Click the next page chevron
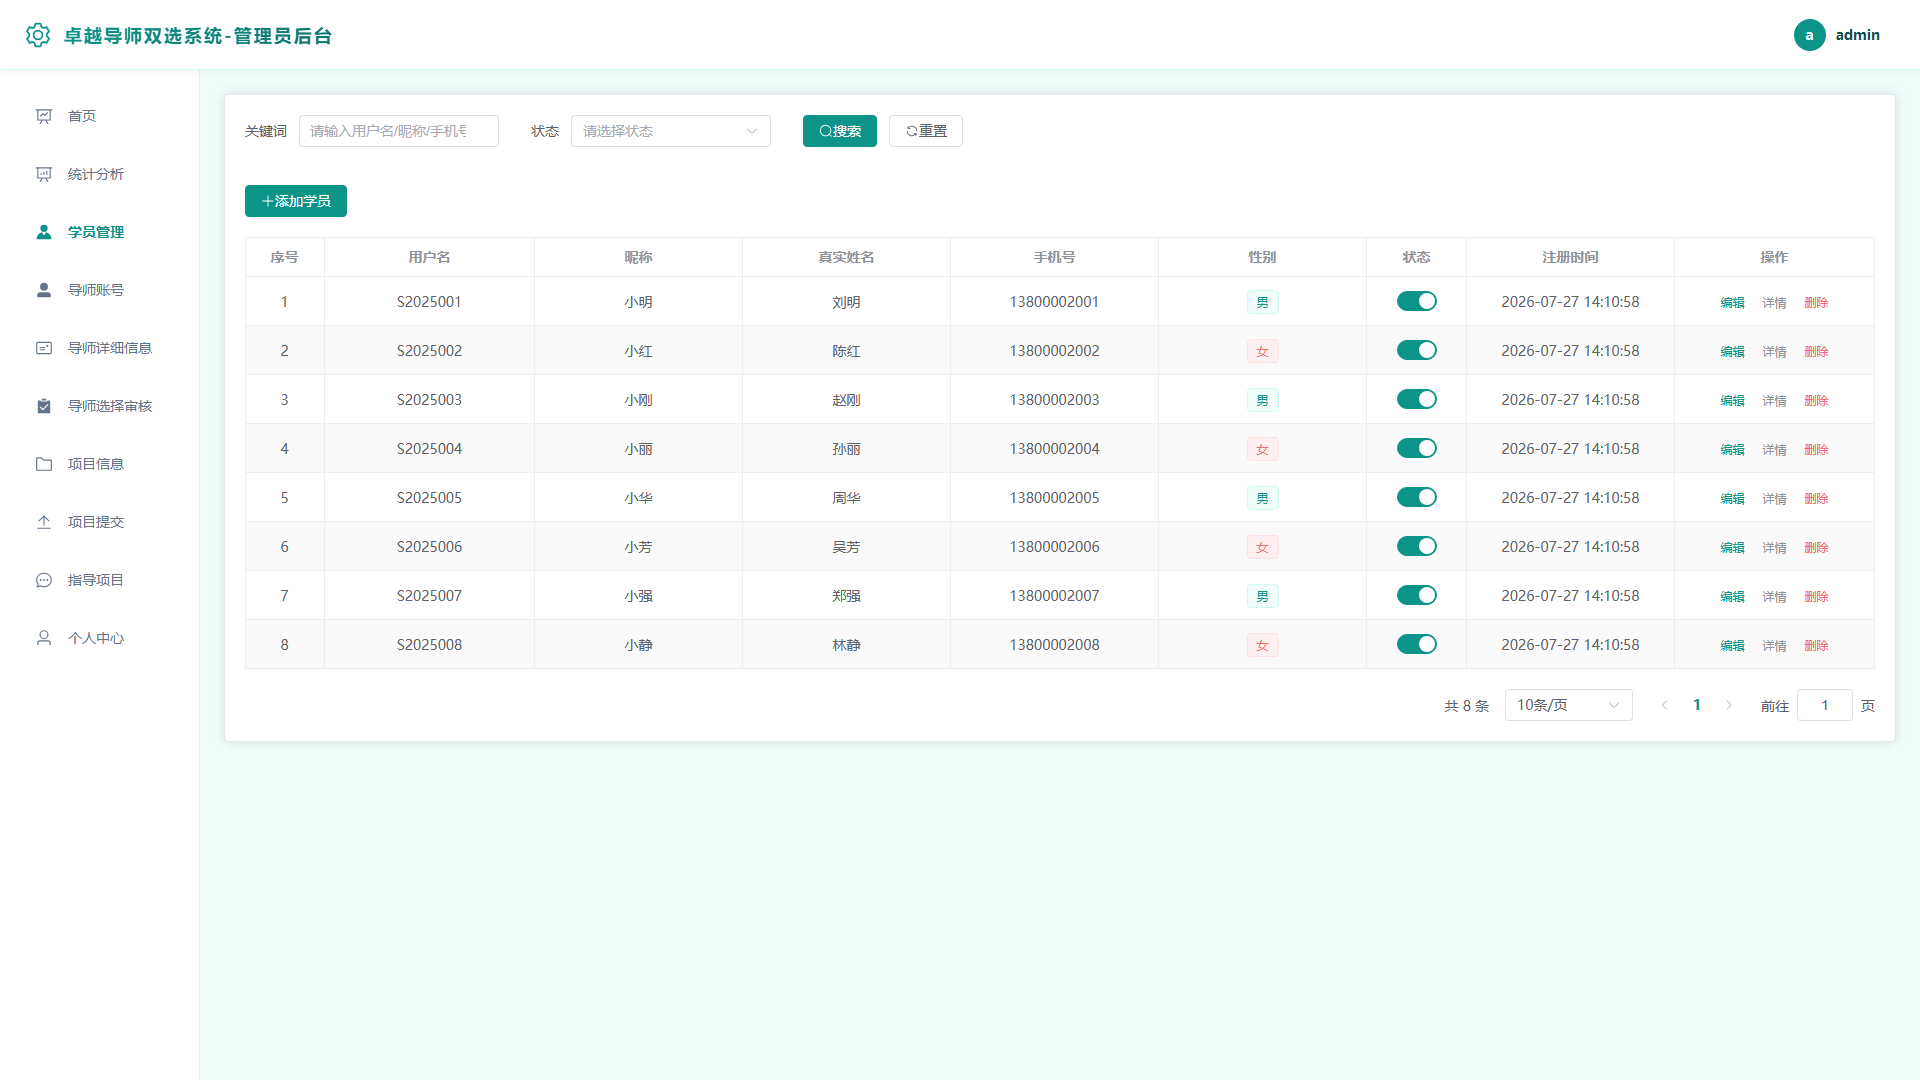Image resolution: width=1920 pixels, height=1080 pixels. pos(1729,705)
